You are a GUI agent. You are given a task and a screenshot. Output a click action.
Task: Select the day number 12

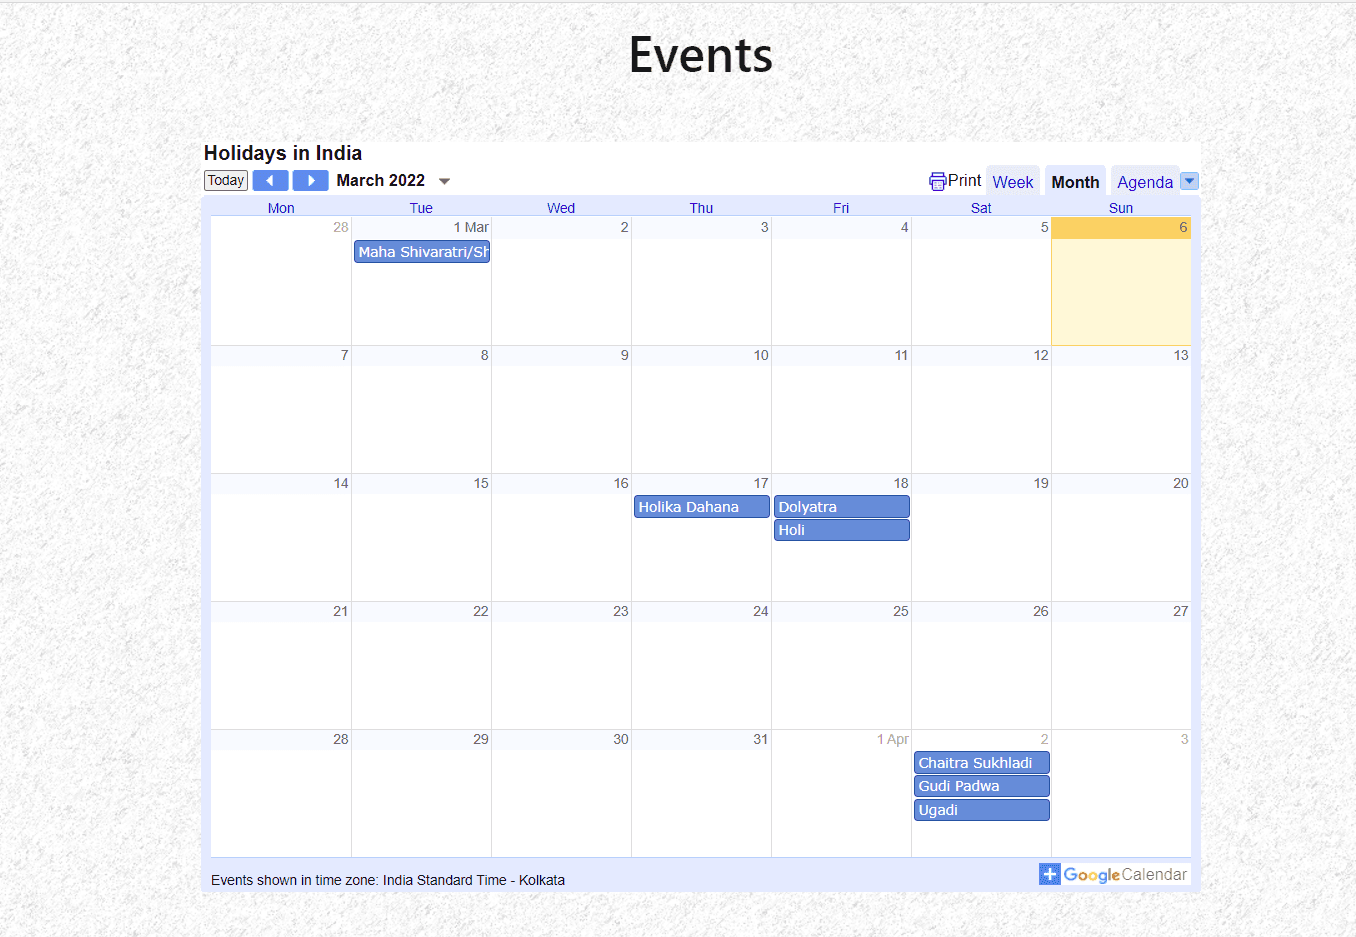pyautogui.click(x=1041, y=355)
